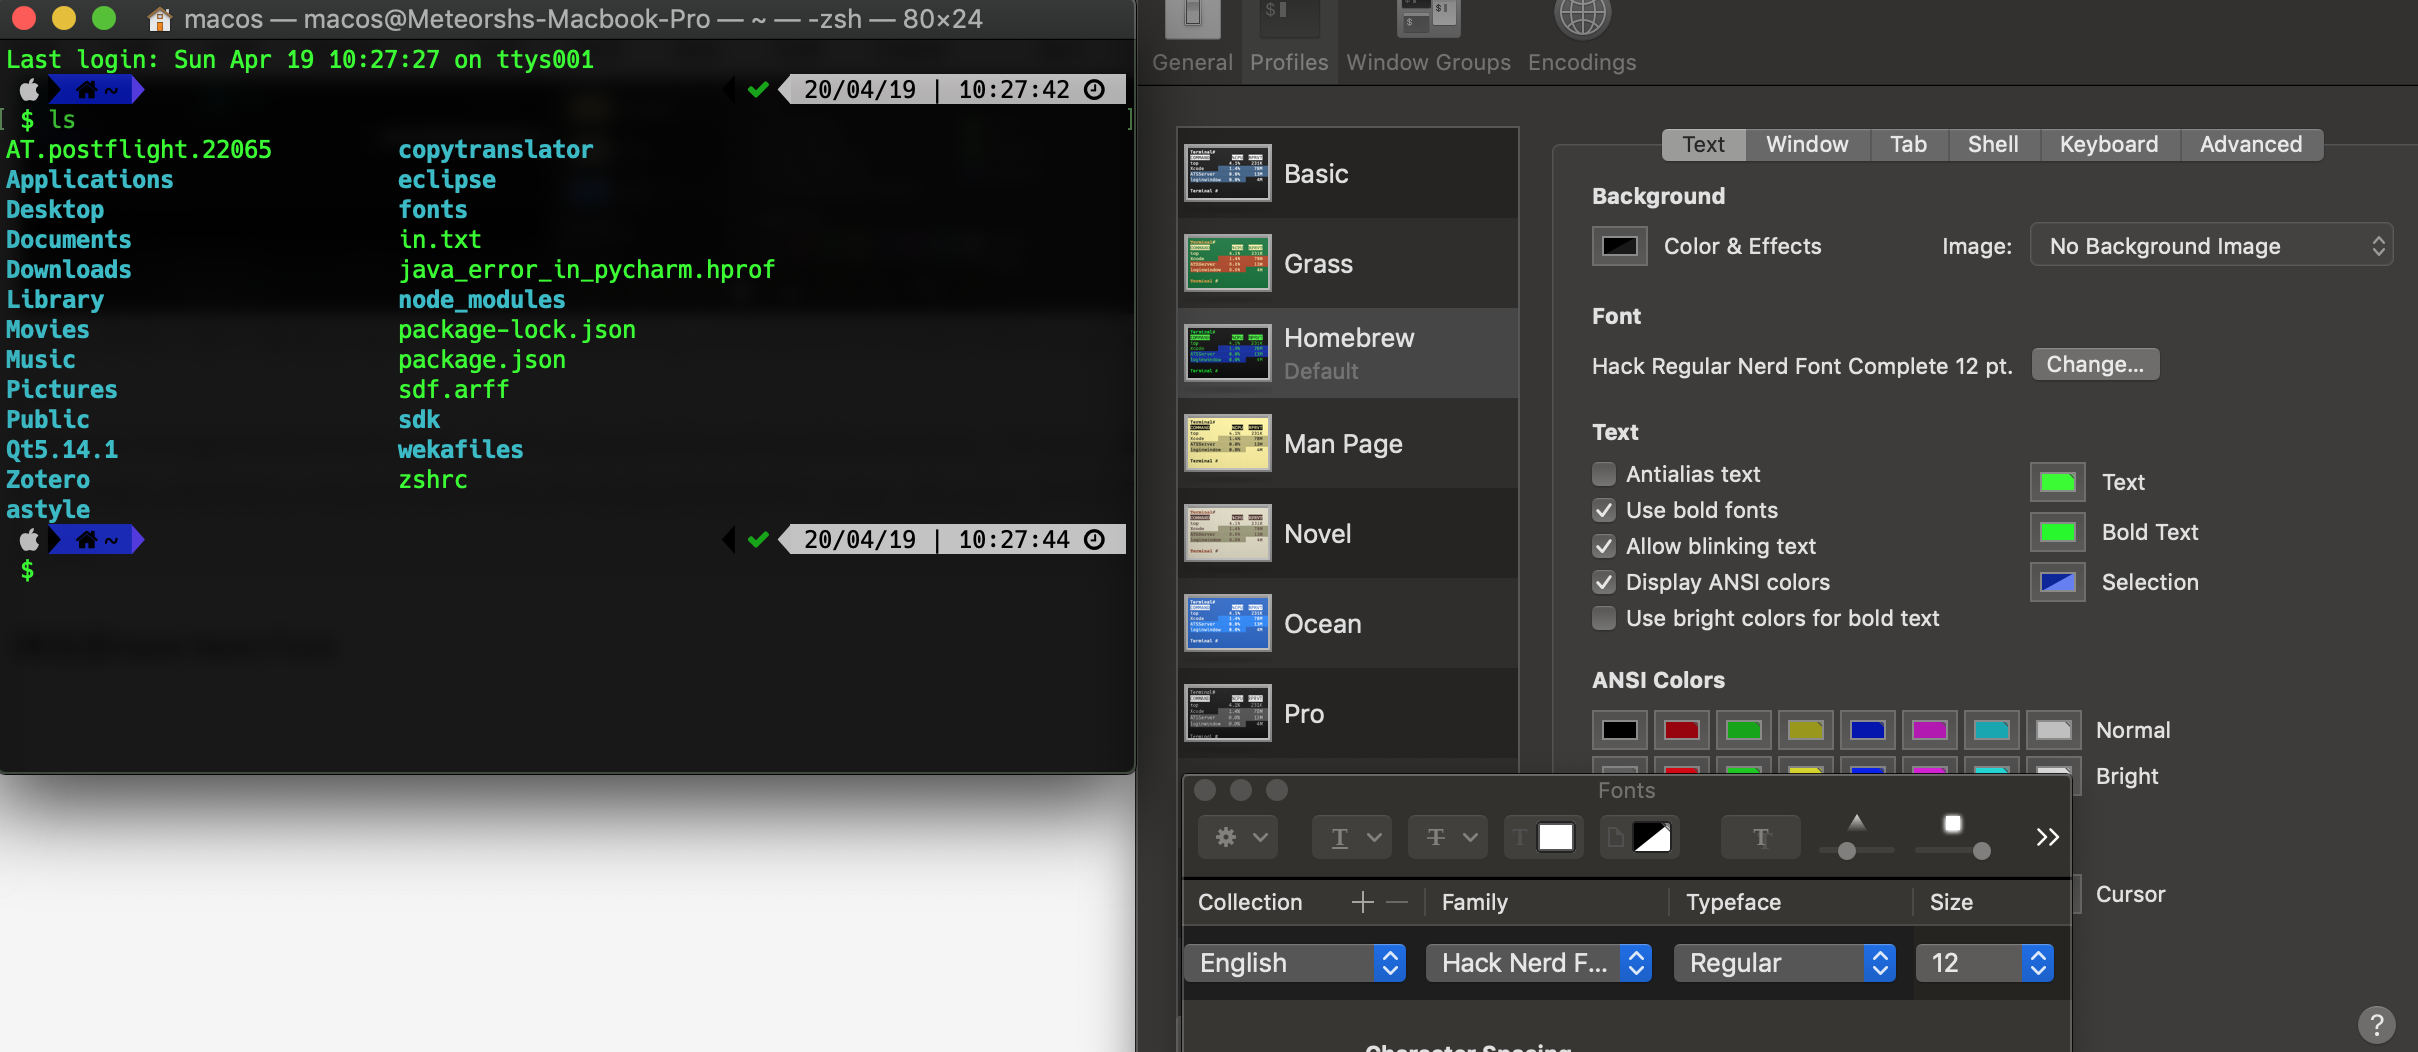Open the General preferences pane
Screen dimensions: 2418x1052
[x=1192, y=38]
